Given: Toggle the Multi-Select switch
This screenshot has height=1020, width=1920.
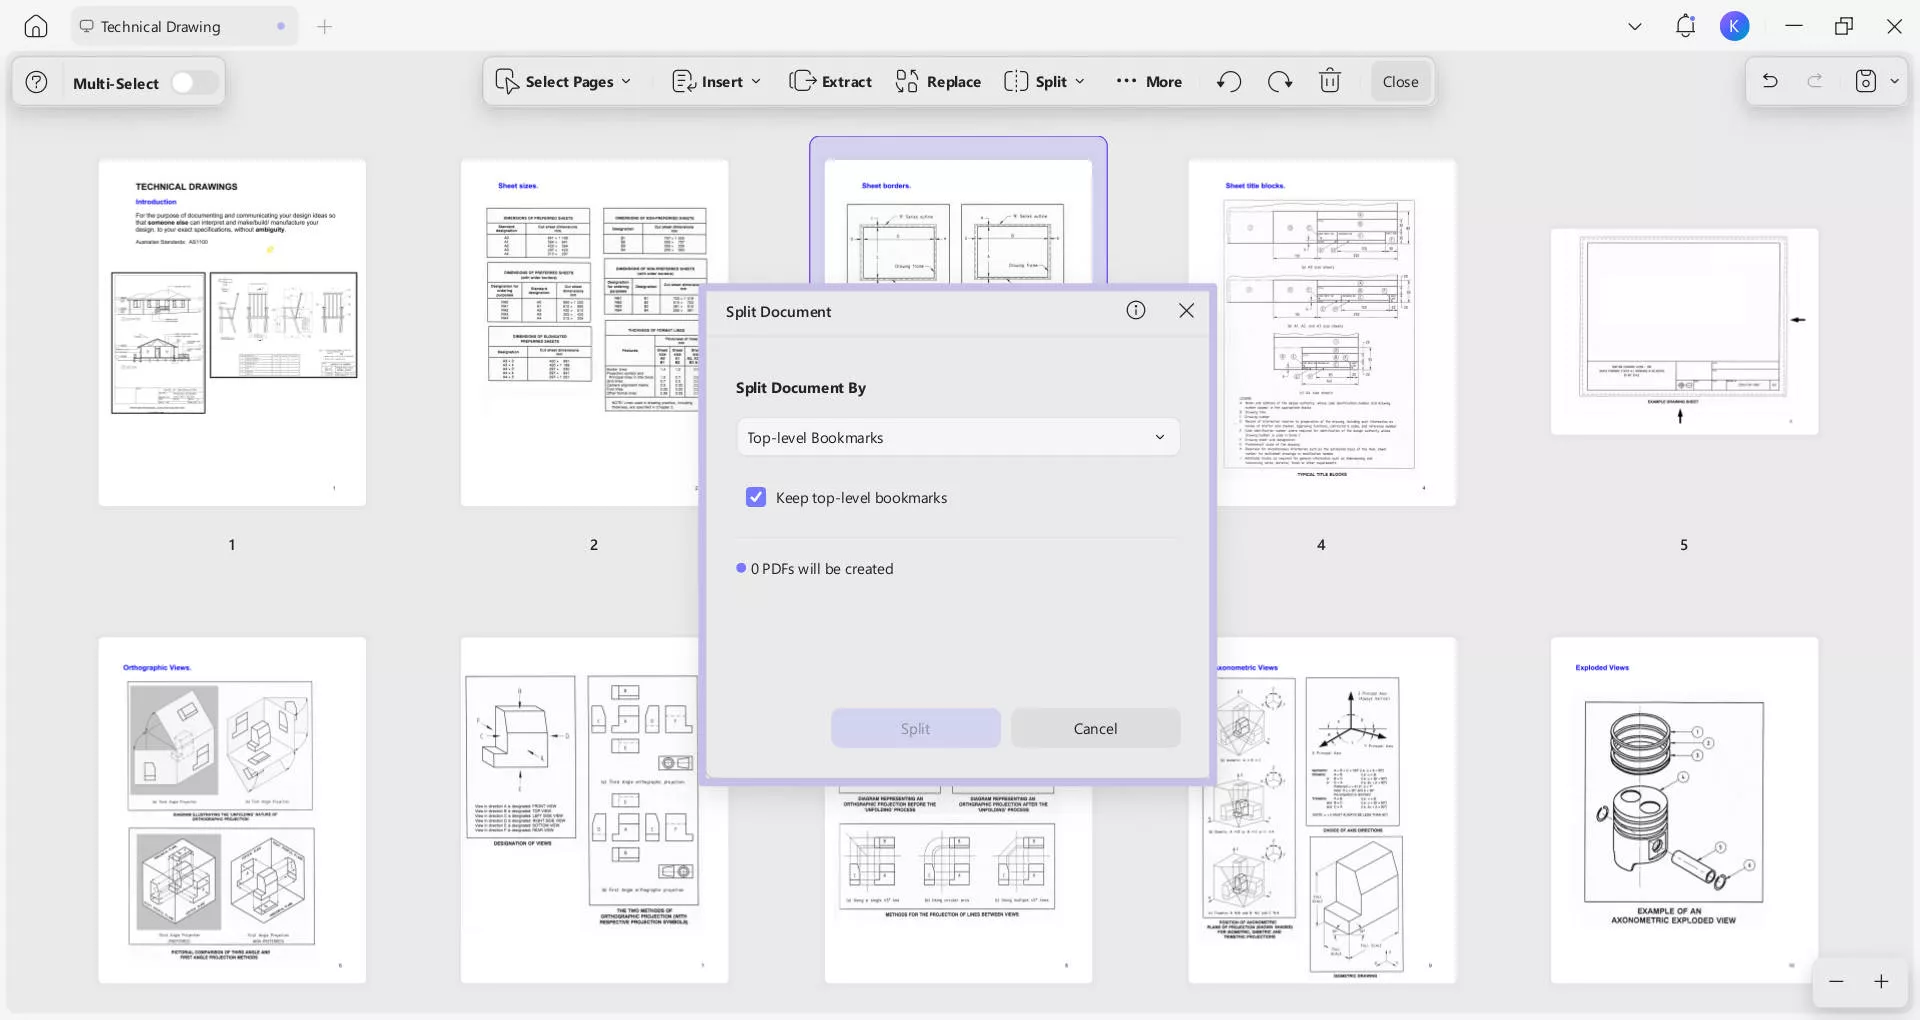Looking at the screenshot, I should point(194,83).
